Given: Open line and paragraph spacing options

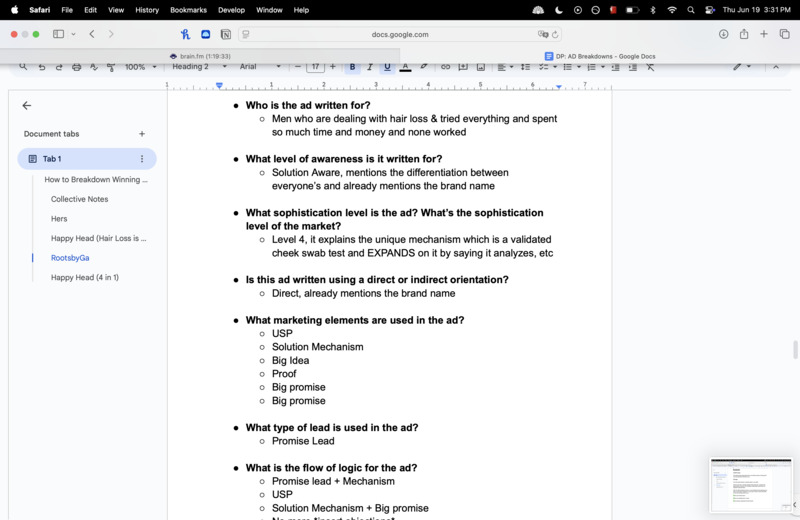Looking at the screenshot, I should click(525, 67).
